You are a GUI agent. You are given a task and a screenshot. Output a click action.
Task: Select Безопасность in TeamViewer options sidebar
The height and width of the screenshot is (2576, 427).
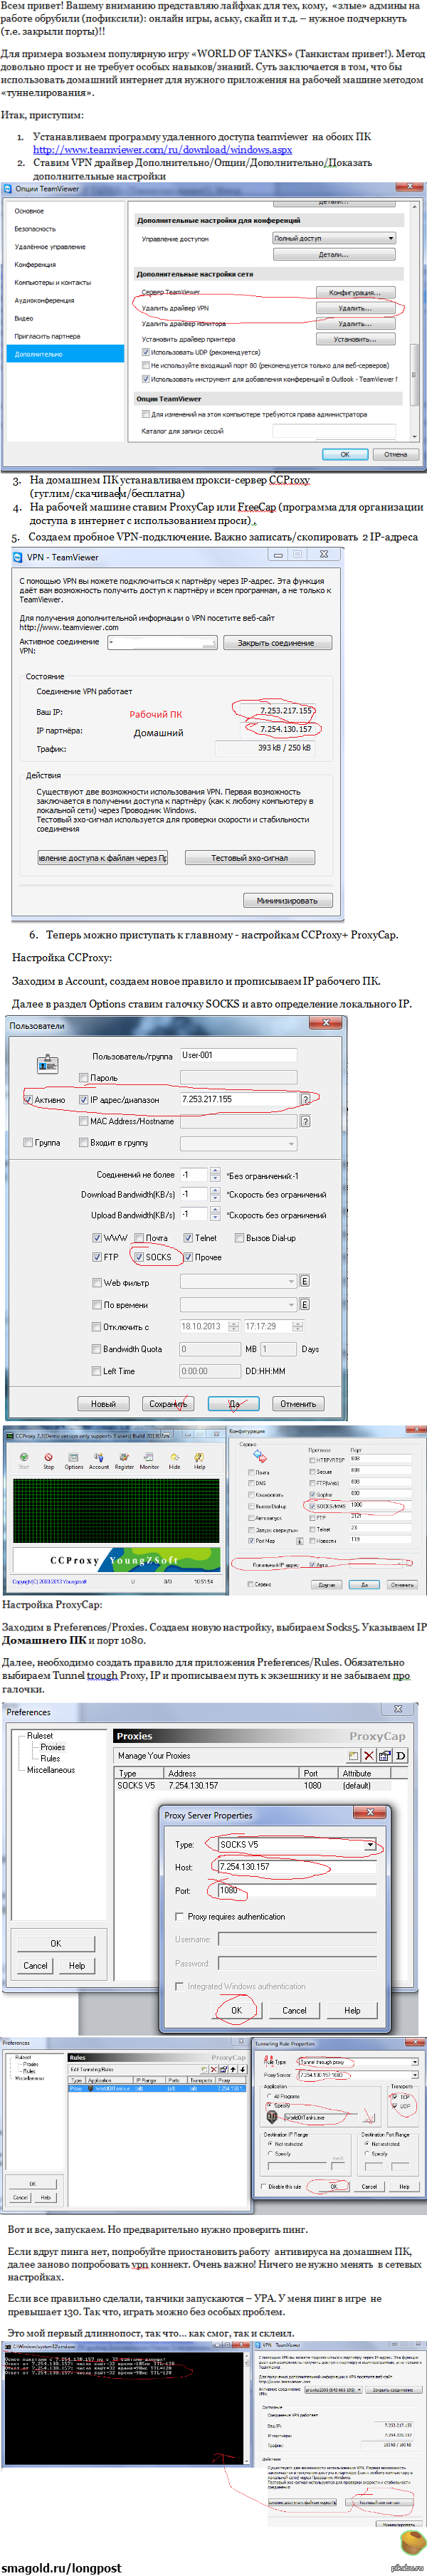(x=35, y=229)
